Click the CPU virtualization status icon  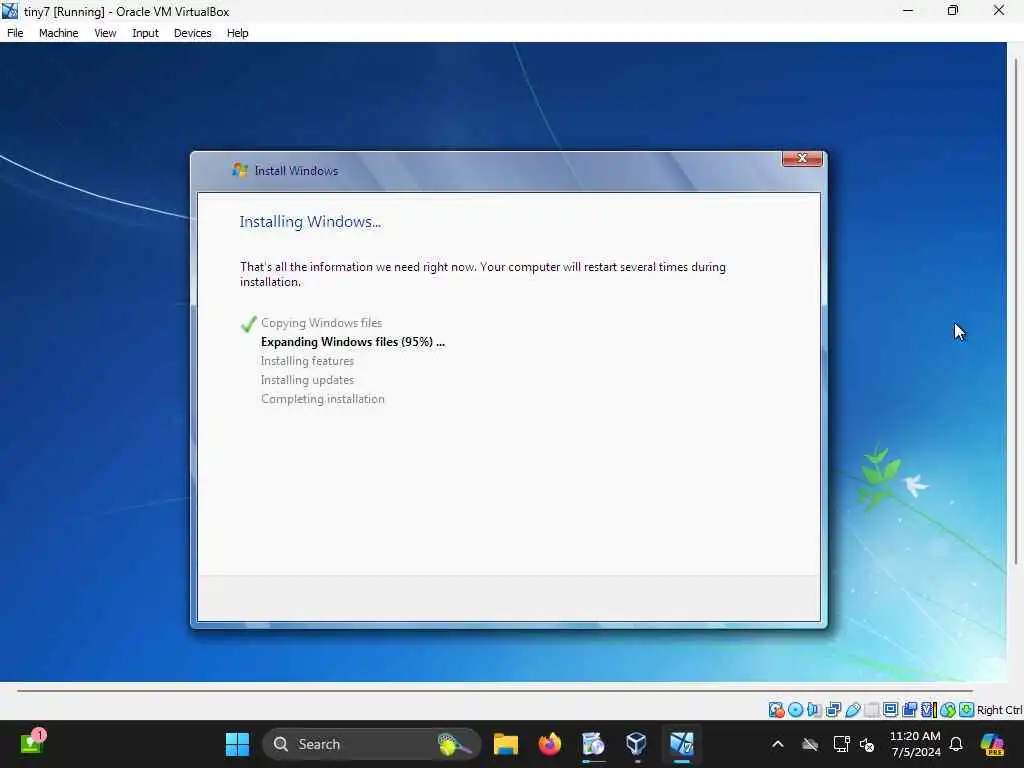928,710
